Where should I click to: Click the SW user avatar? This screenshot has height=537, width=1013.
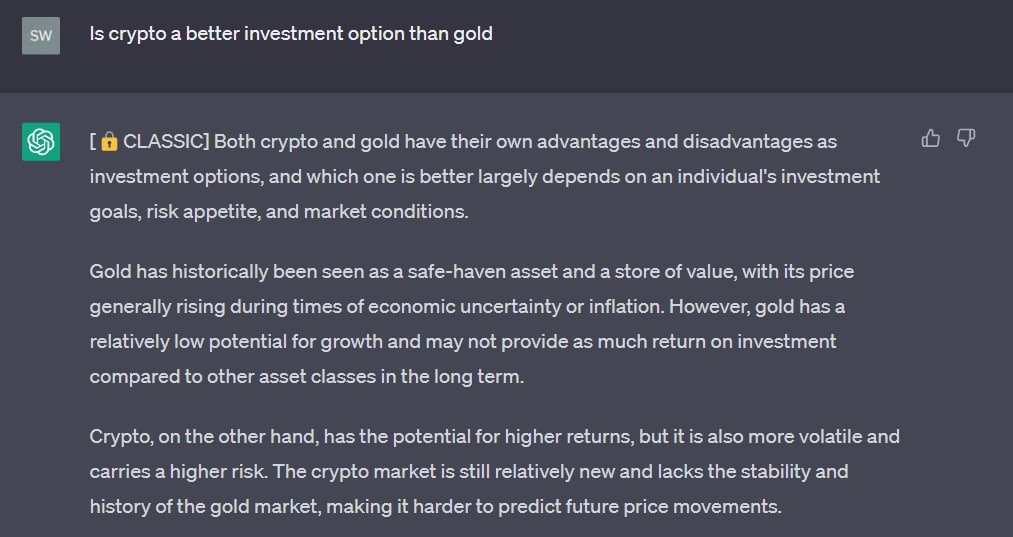click(x=41, y=36)
